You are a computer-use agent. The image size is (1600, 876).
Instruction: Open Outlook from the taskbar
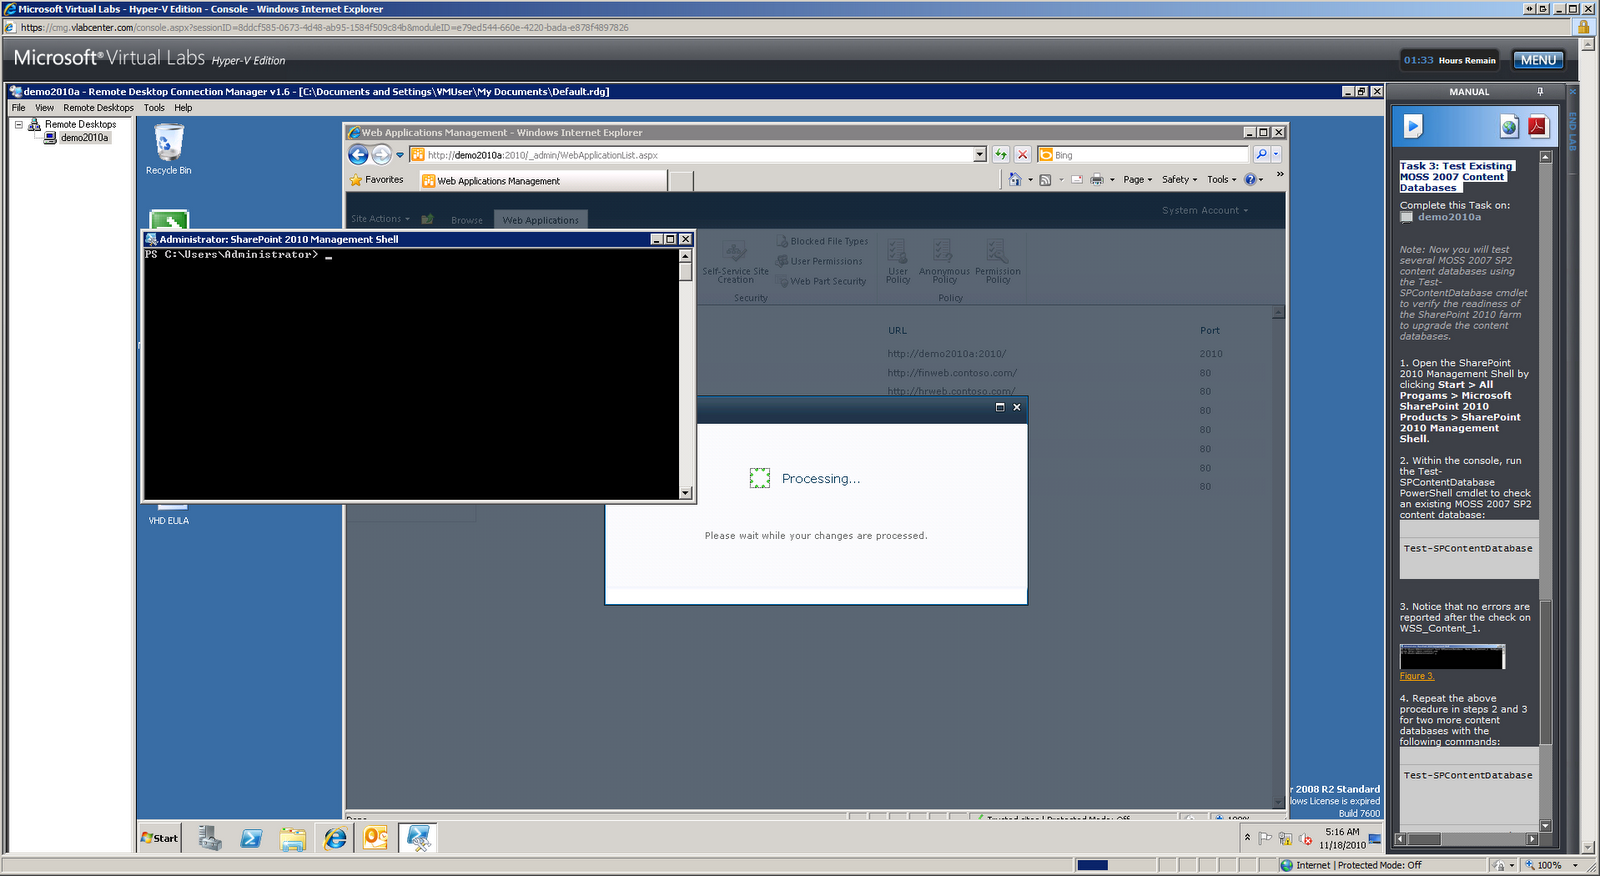(x=376, y=838)
